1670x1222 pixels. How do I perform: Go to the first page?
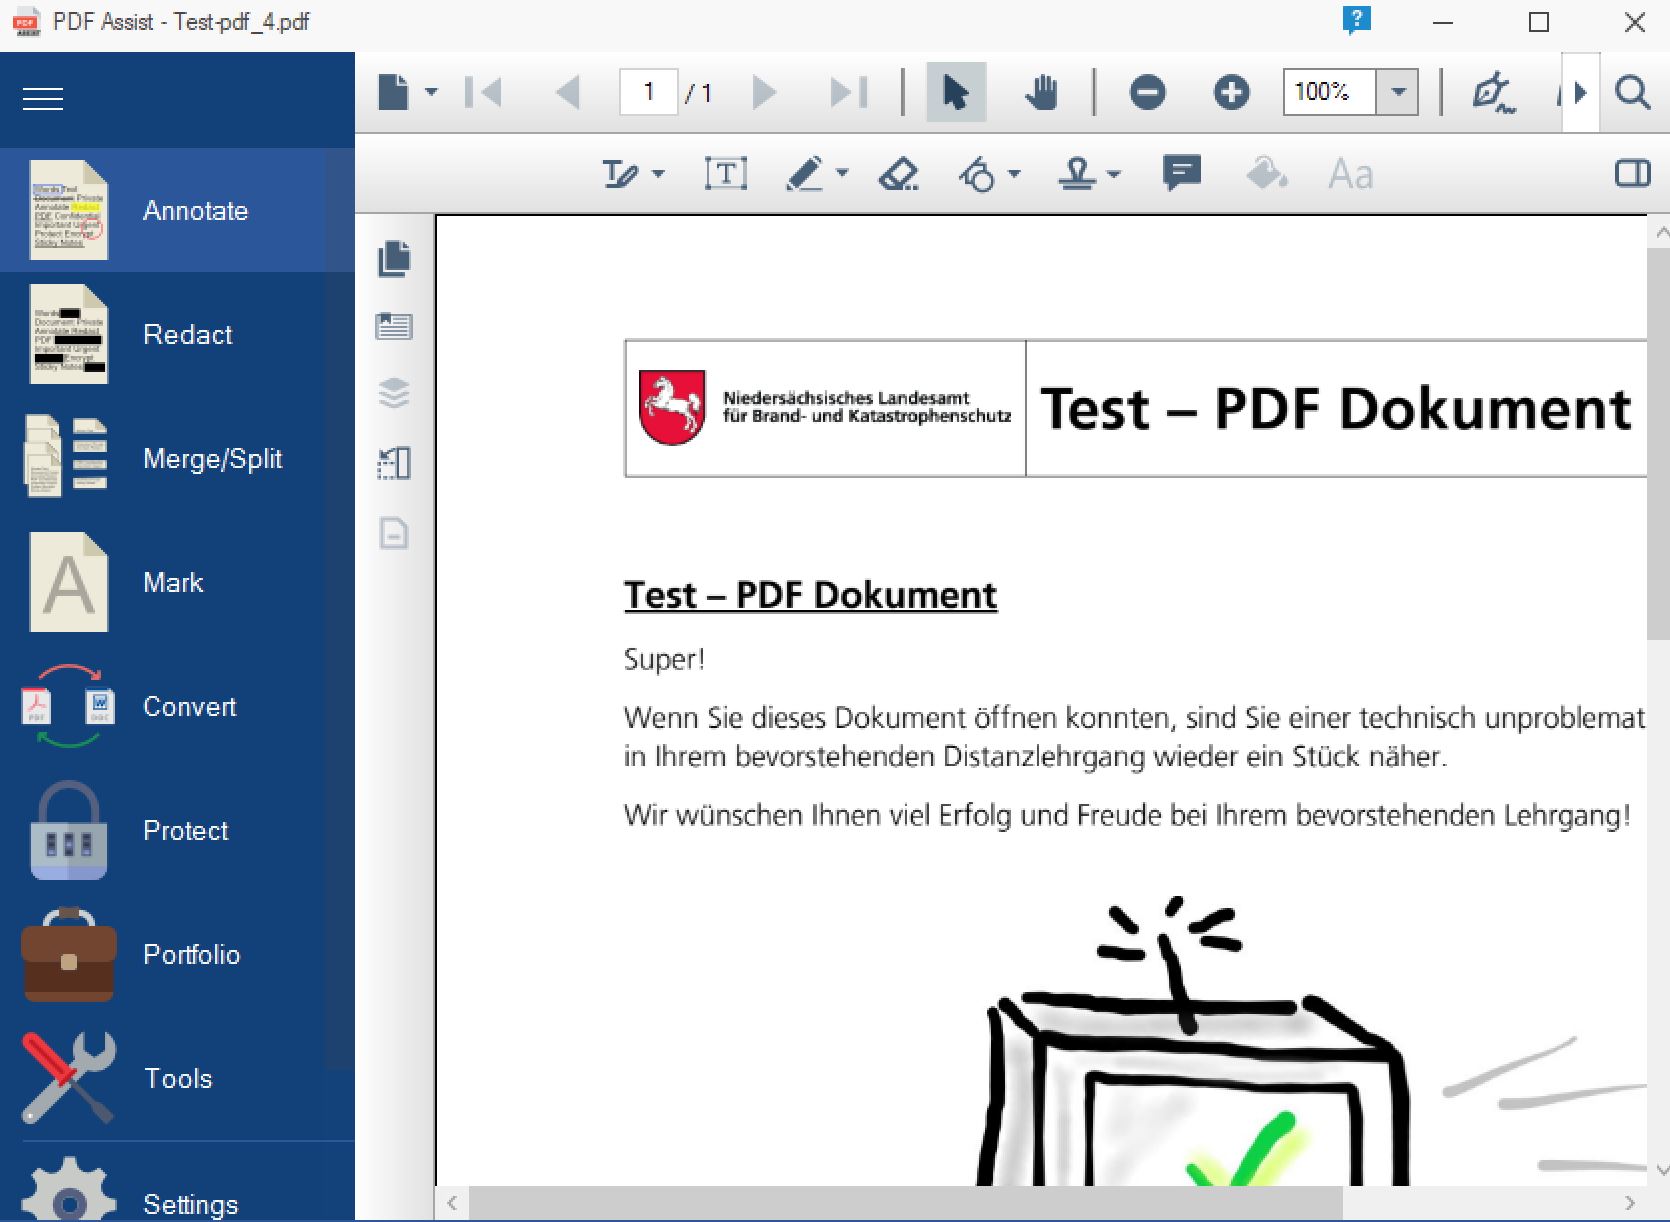point(484,93)
